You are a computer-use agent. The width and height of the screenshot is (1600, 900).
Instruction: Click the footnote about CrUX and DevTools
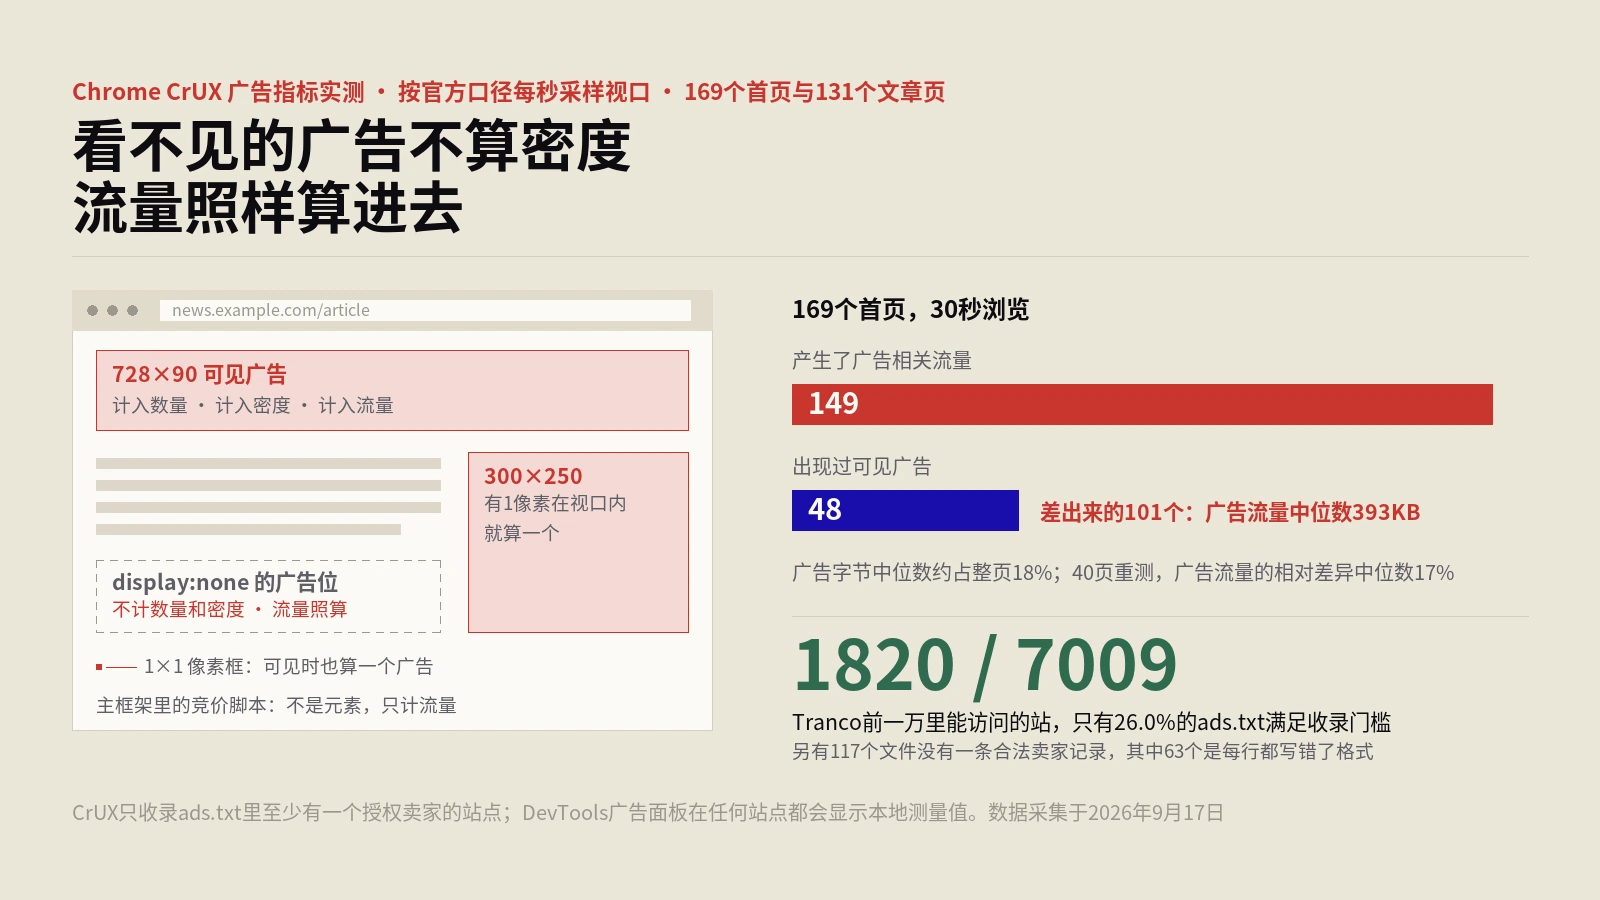click(x=648, y=812)
